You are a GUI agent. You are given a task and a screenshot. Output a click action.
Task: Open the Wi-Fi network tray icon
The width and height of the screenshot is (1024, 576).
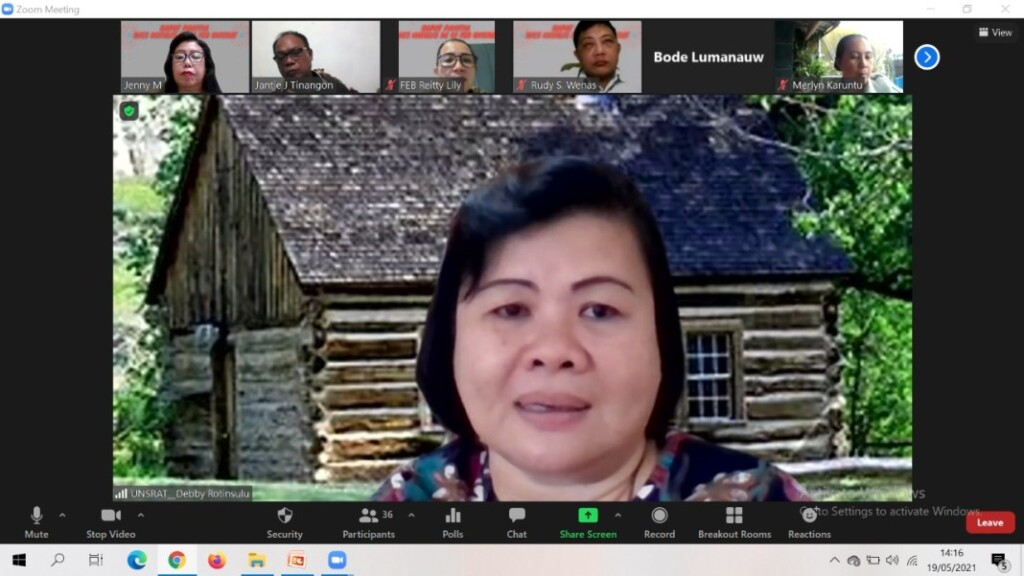click(912, 560)
